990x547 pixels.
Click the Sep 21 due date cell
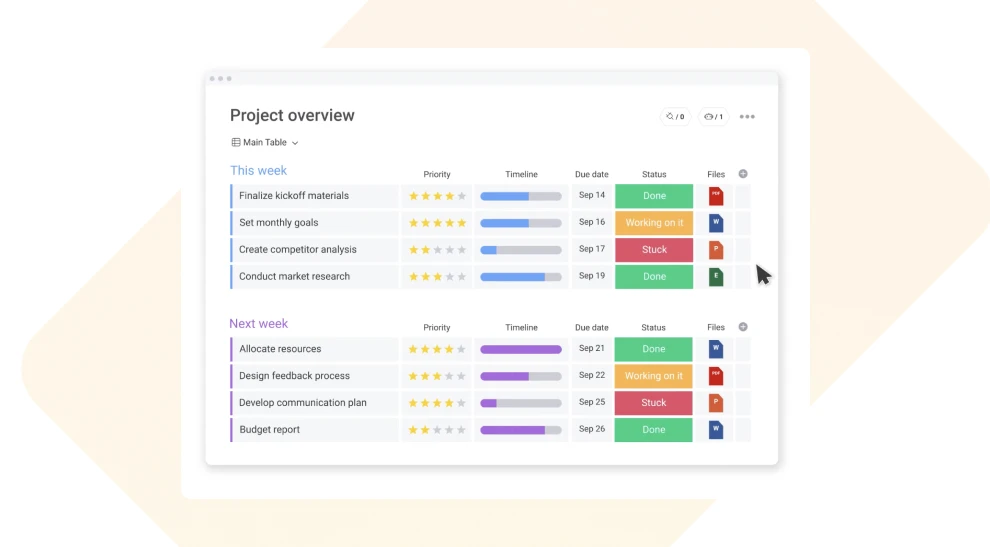(592, 348)
